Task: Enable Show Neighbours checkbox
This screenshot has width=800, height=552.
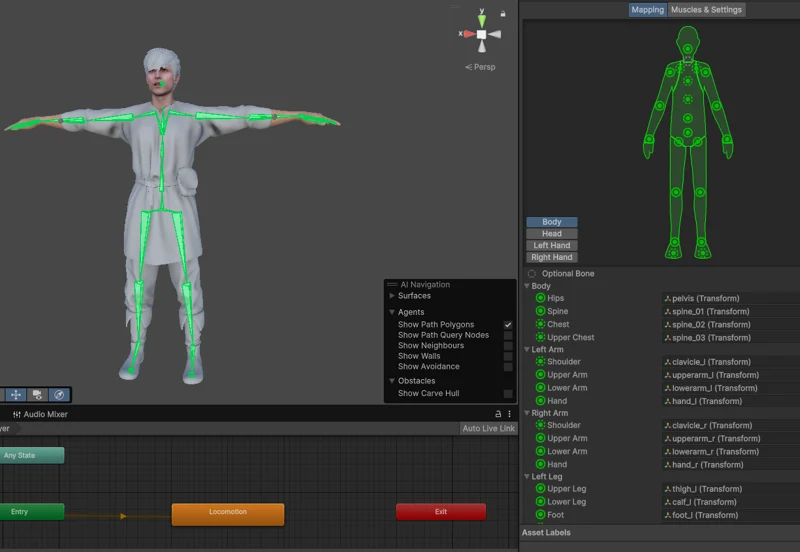Action: pos(508,345)
